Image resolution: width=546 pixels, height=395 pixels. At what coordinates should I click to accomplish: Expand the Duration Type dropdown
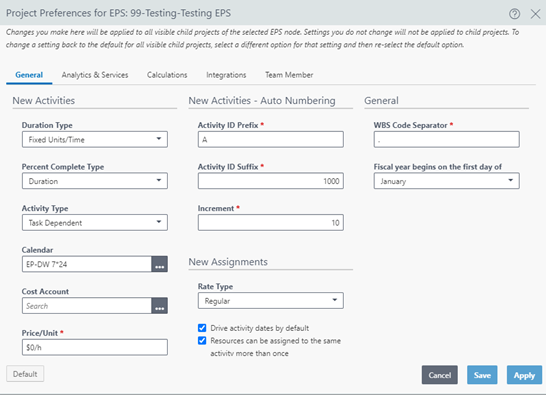coord(95,139)
